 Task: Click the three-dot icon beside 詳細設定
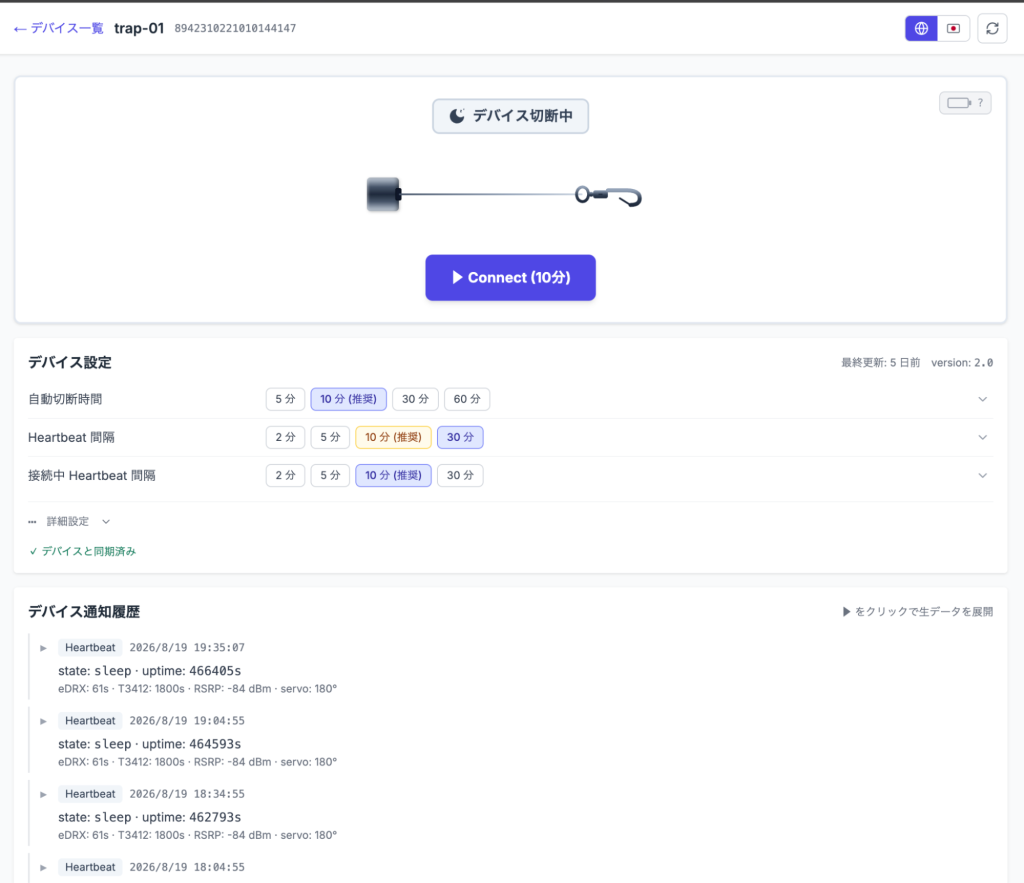[33, 522]
